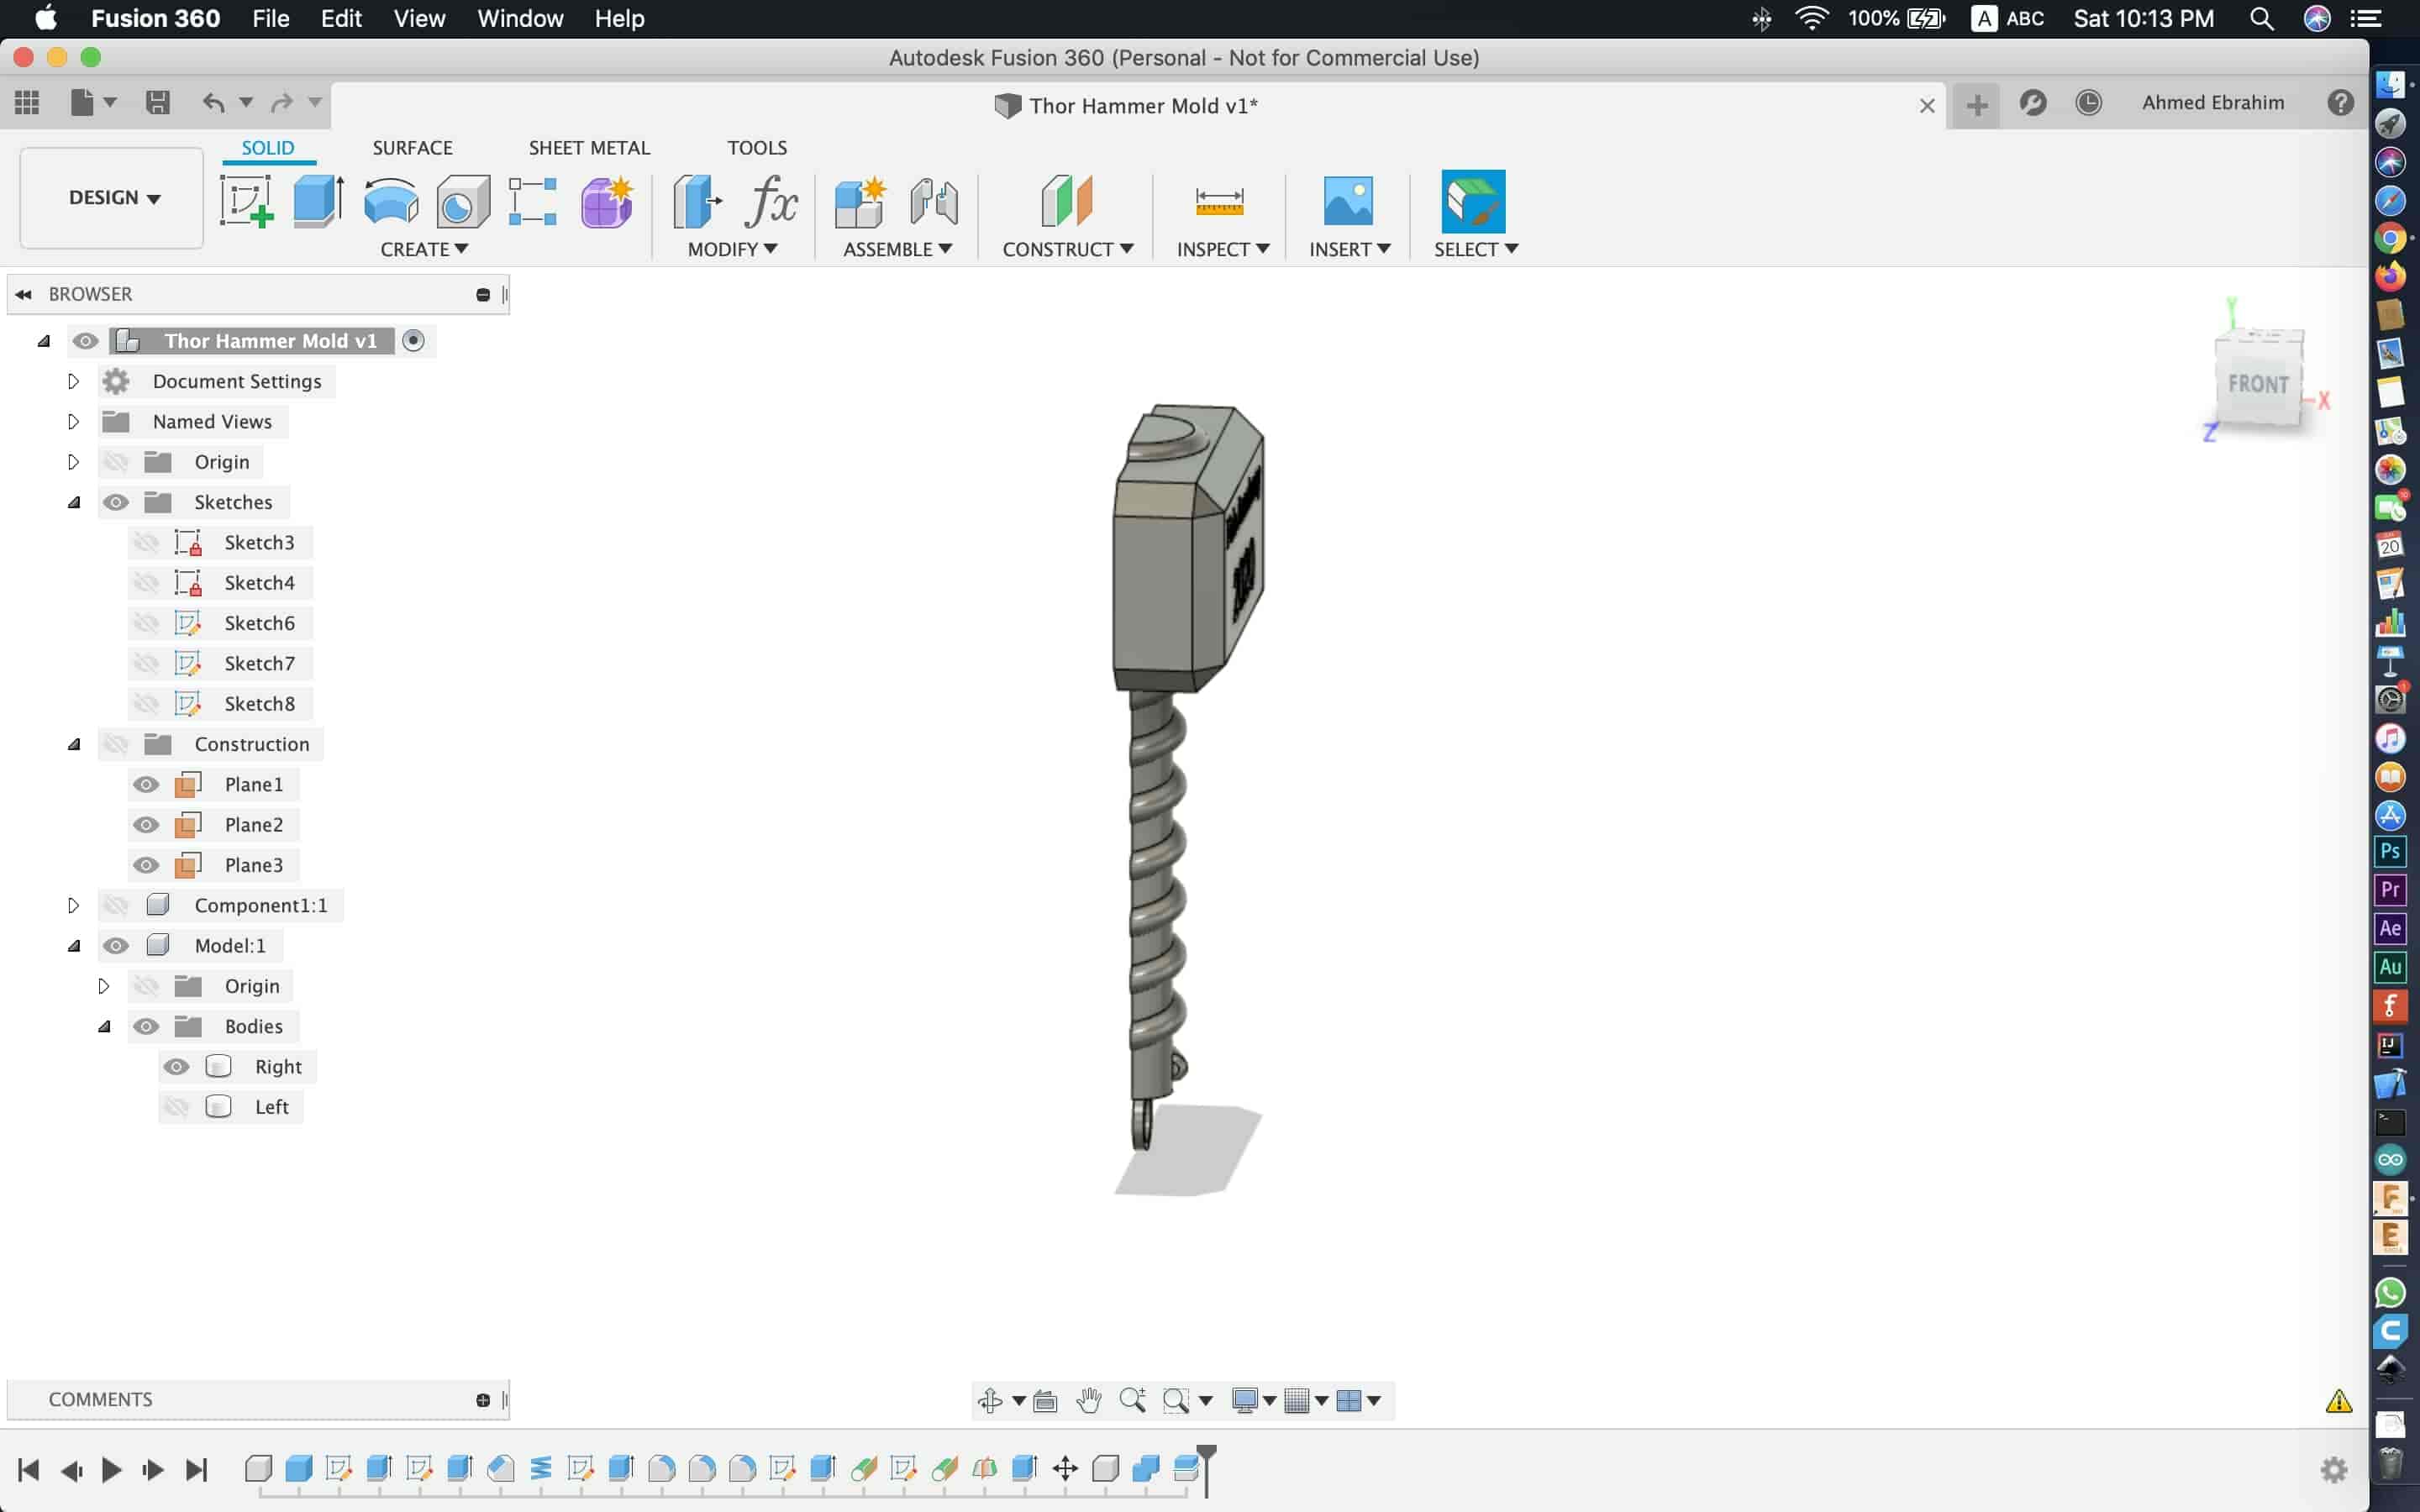Click the FRONT face of ViewCube
The width and height of the screenshot is (2420, 1512).
click(2258, 383)
